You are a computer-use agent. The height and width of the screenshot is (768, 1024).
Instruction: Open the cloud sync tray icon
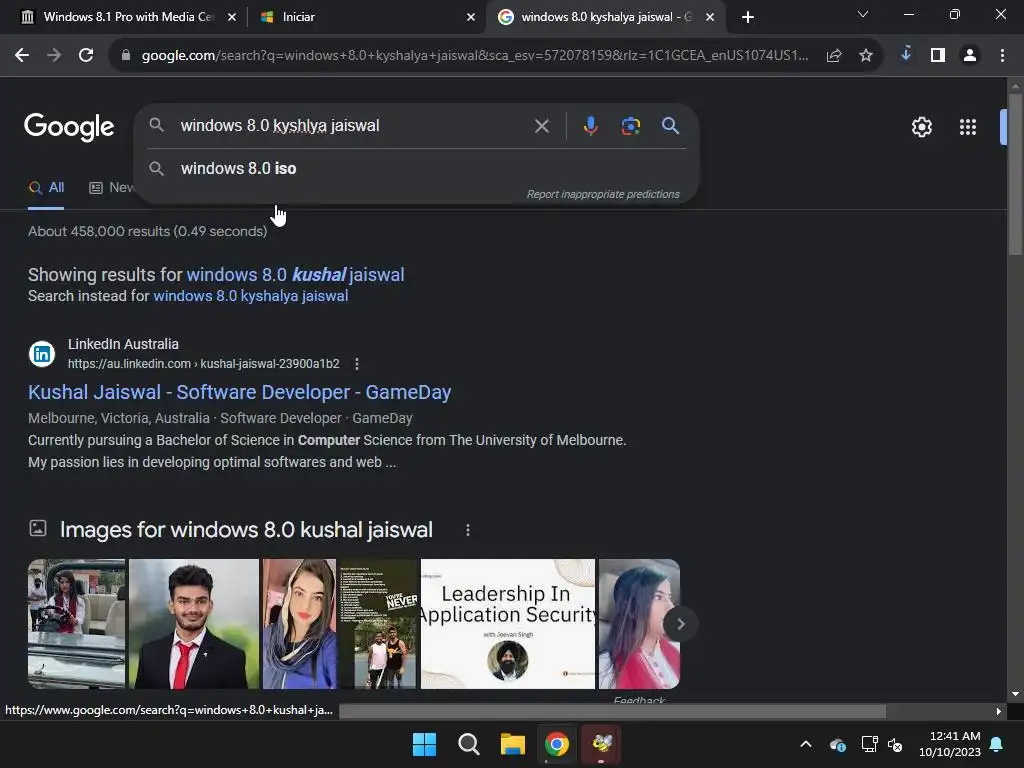pyautogui.click(x=838, y=744)
